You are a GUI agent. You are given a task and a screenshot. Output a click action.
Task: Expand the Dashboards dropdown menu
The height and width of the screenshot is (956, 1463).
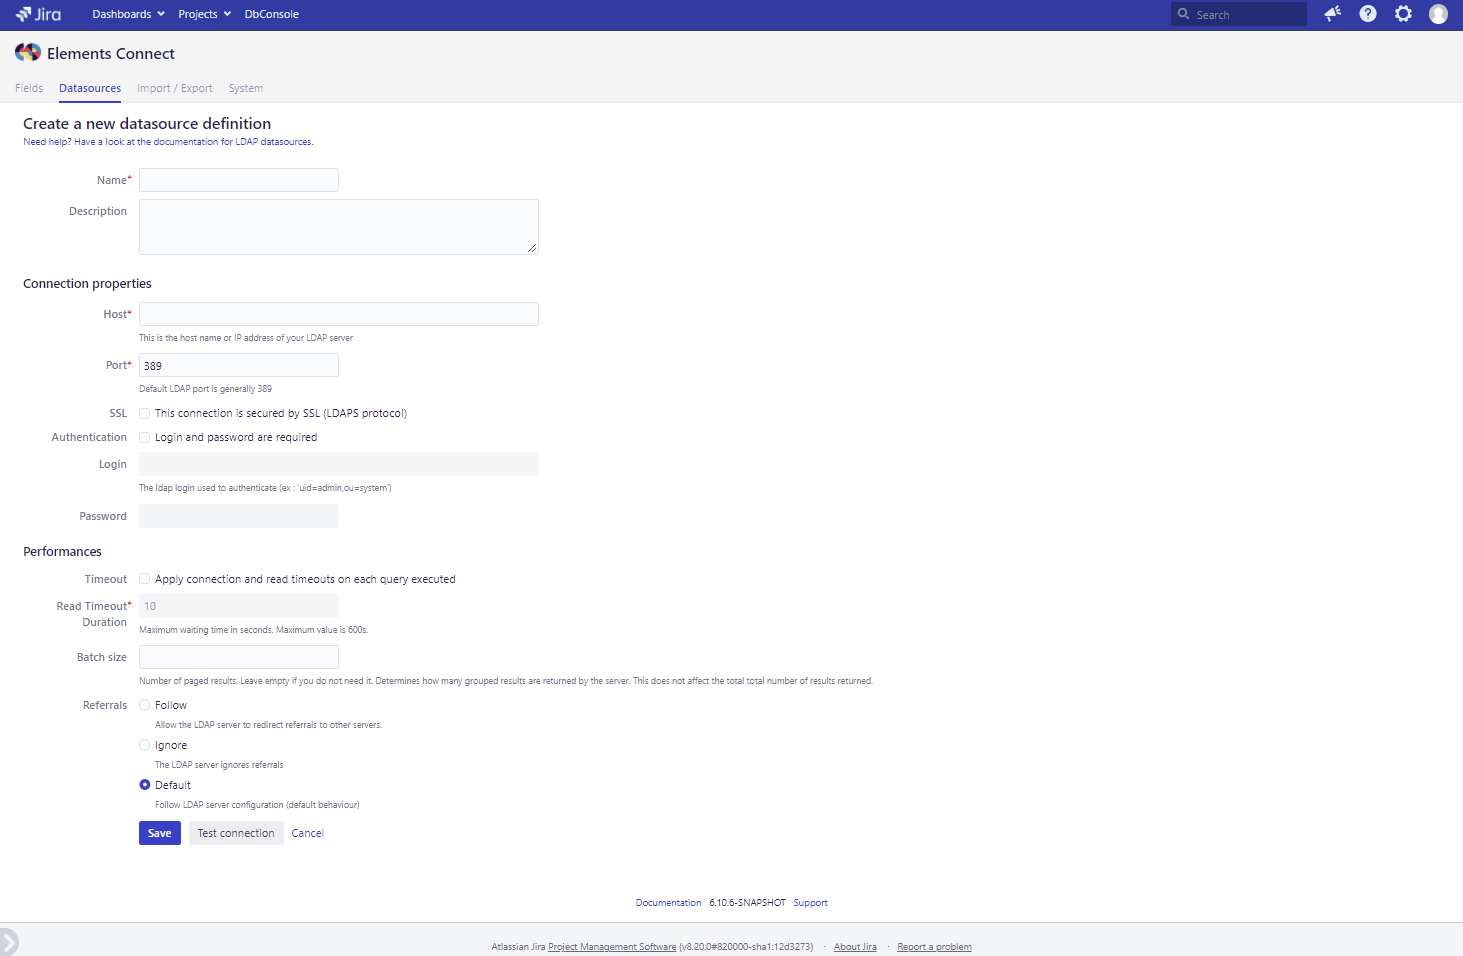tap(128, 14)
